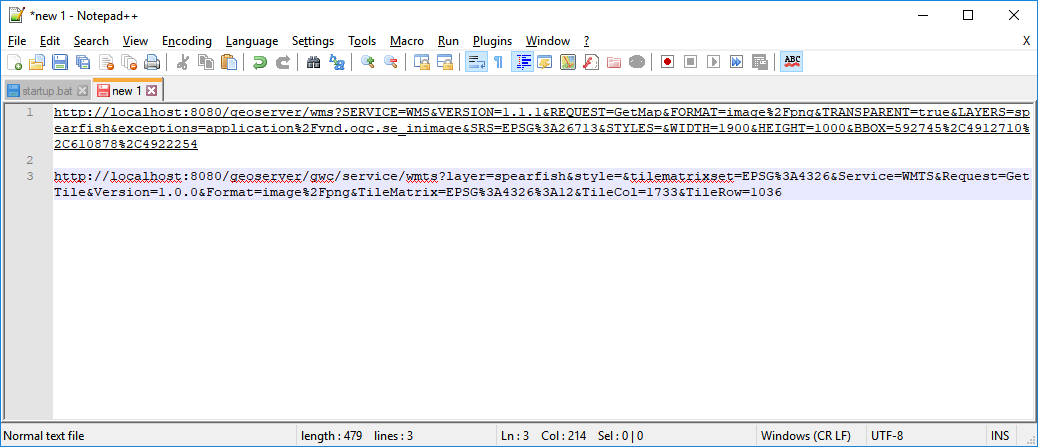Close the startup.bat tab
Viewport: 1038px width, 447px height.
tap(83, 91)
